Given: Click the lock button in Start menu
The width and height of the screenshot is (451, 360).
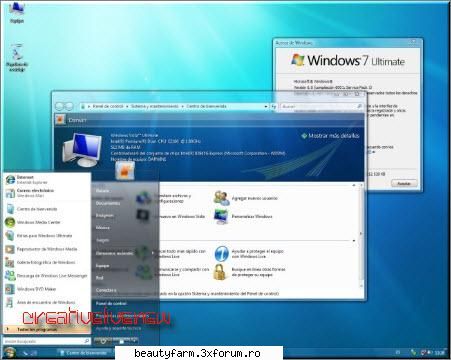Looking at the screenshot, I should point(122,341).
